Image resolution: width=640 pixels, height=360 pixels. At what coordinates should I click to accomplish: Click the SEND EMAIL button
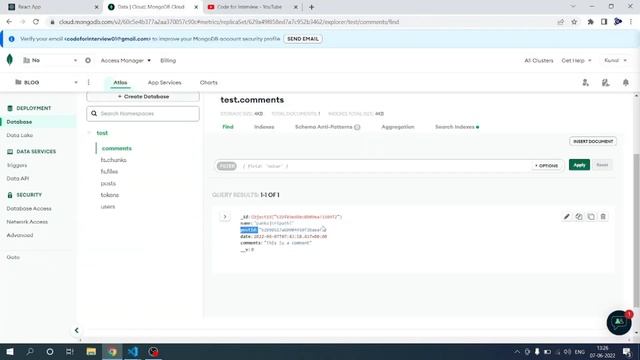(303, 39)
